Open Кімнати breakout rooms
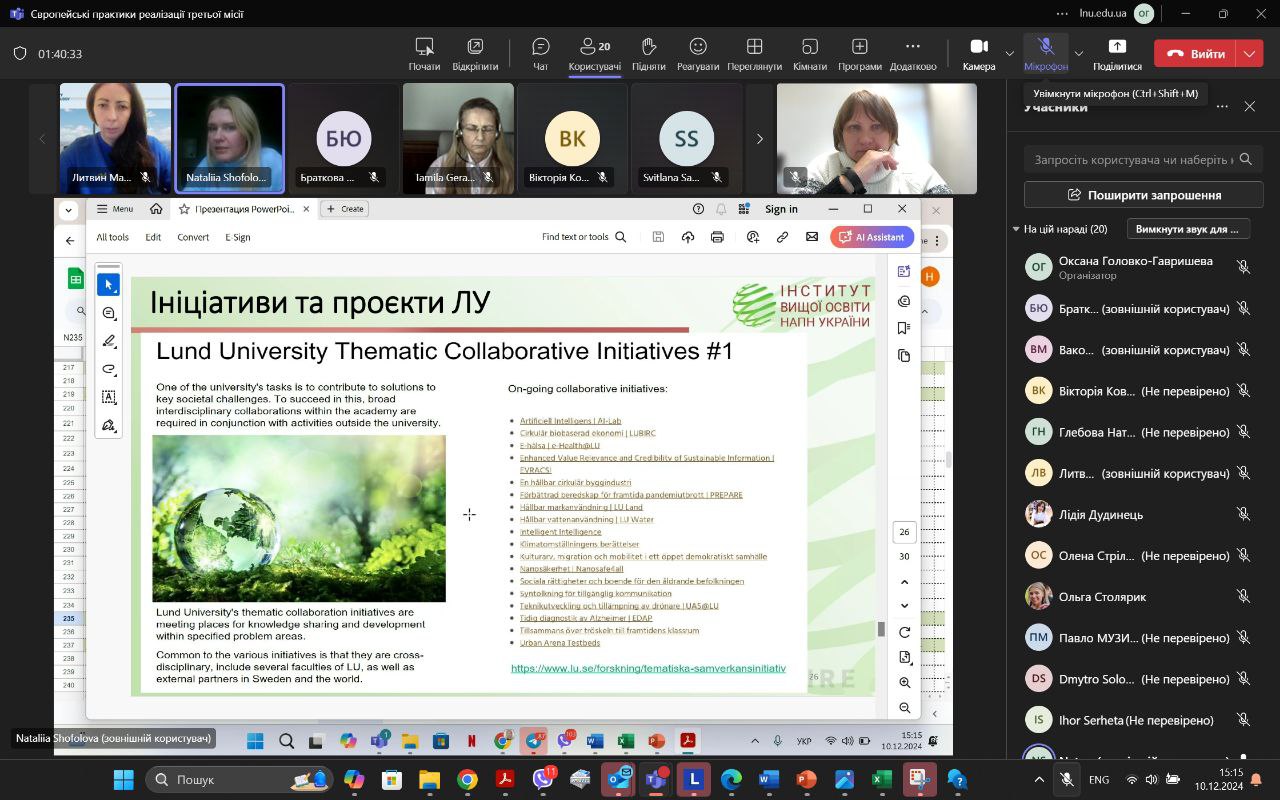This screenshot has height=800, width=1280. click(x=810, y=54)
